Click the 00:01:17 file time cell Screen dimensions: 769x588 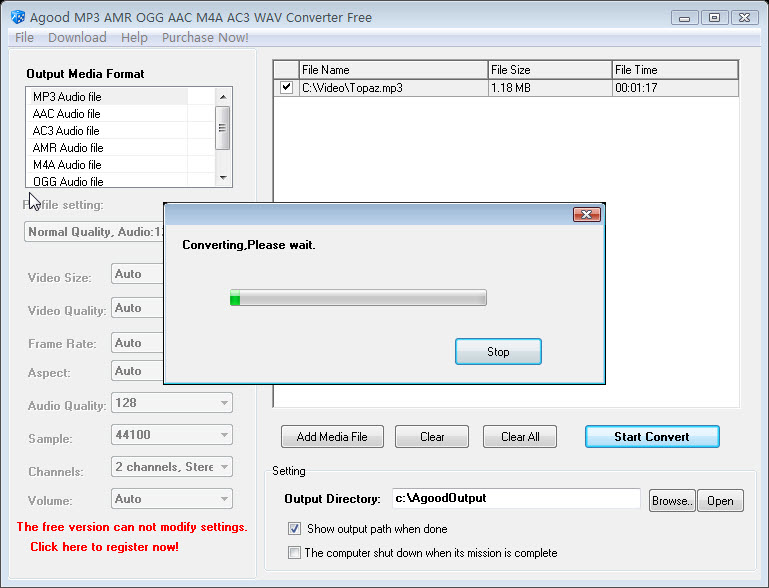tap(675, 88)
